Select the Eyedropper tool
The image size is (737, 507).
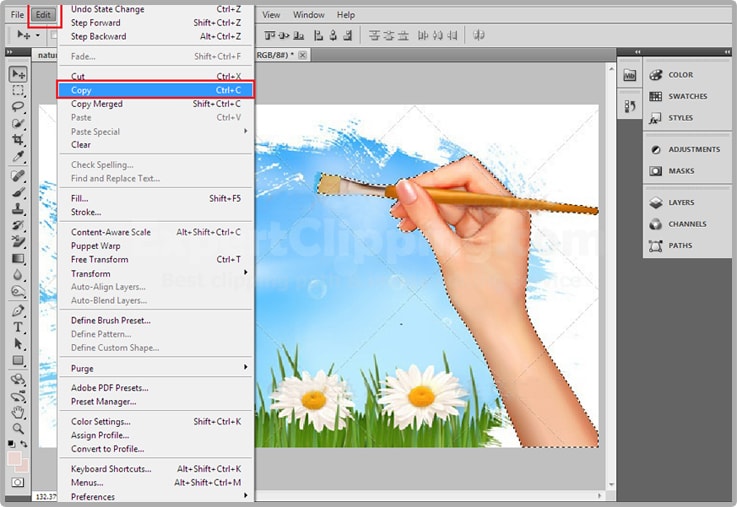[18, 156]
